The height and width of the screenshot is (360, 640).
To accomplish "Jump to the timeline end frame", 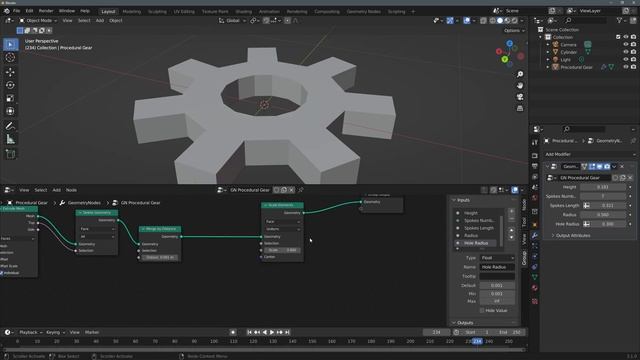I will 287,332.
